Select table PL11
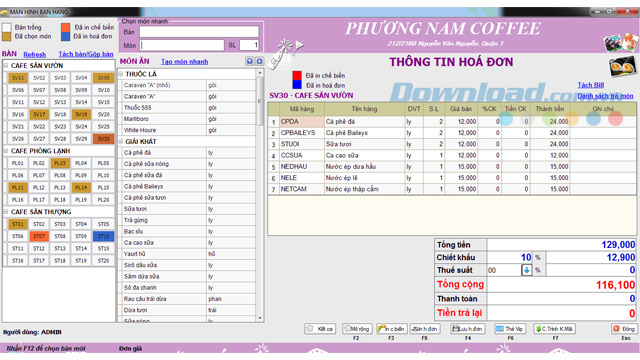Viewport: 640px width, 360px height. click(18, 187)
